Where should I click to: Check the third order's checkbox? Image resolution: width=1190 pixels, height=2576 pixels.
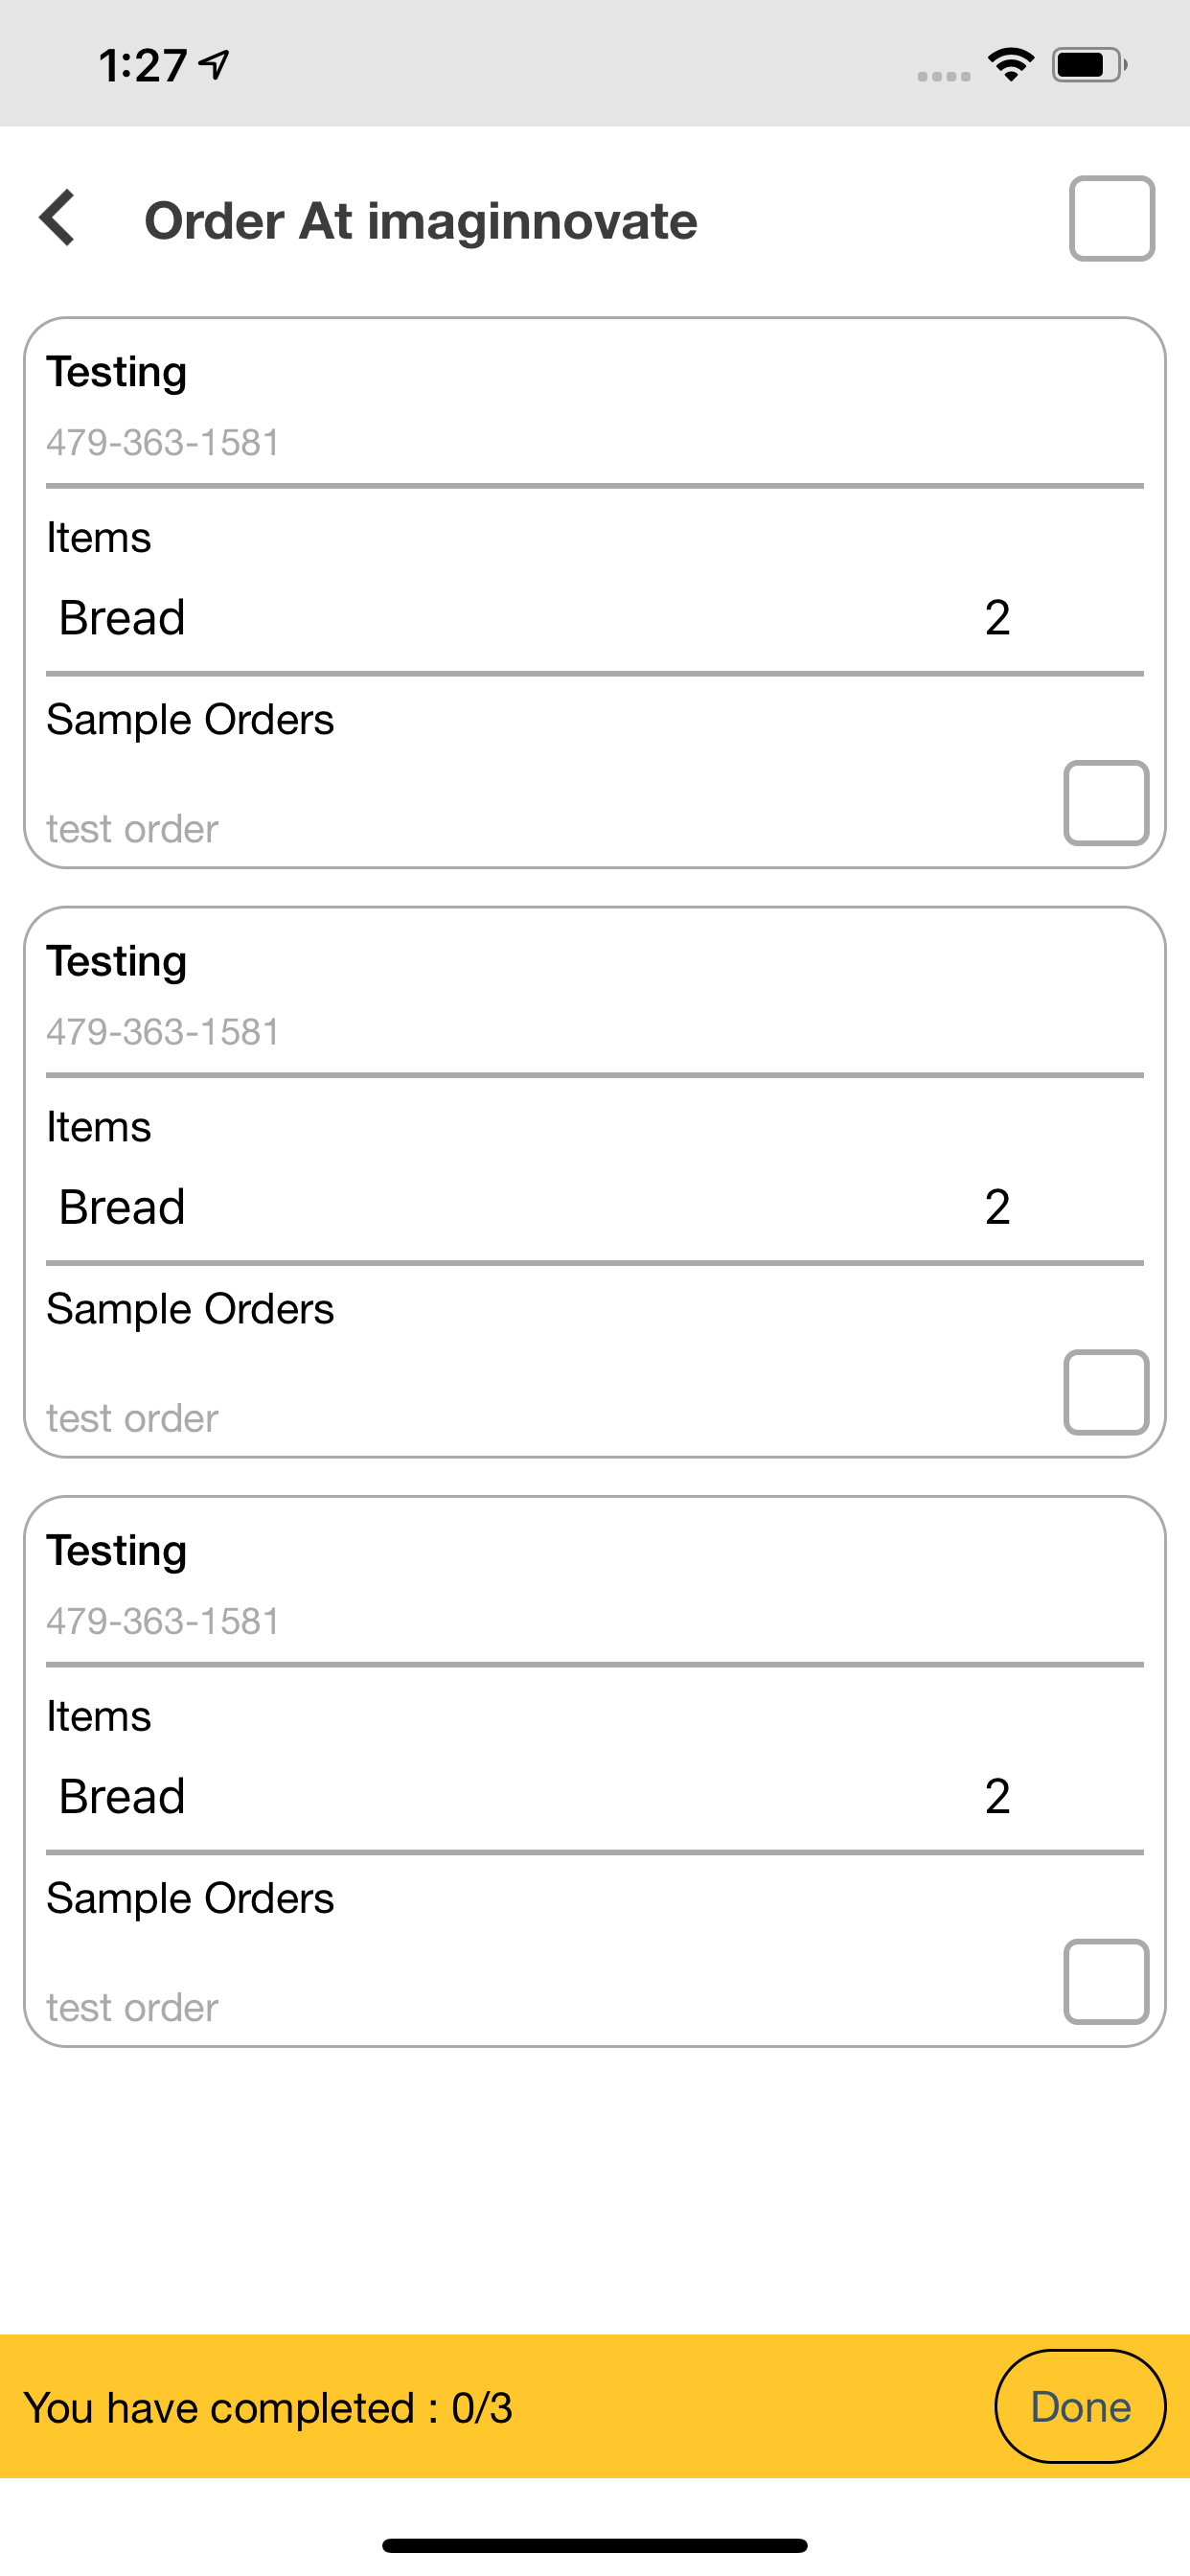pyautogui.click(x=1105, y=1981)
